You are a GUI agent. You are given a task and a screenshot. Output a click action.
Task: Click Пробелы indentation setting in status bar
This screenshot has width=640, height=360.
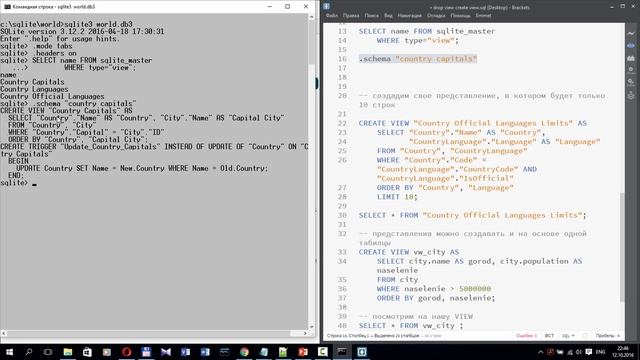(x=607, y=336)
